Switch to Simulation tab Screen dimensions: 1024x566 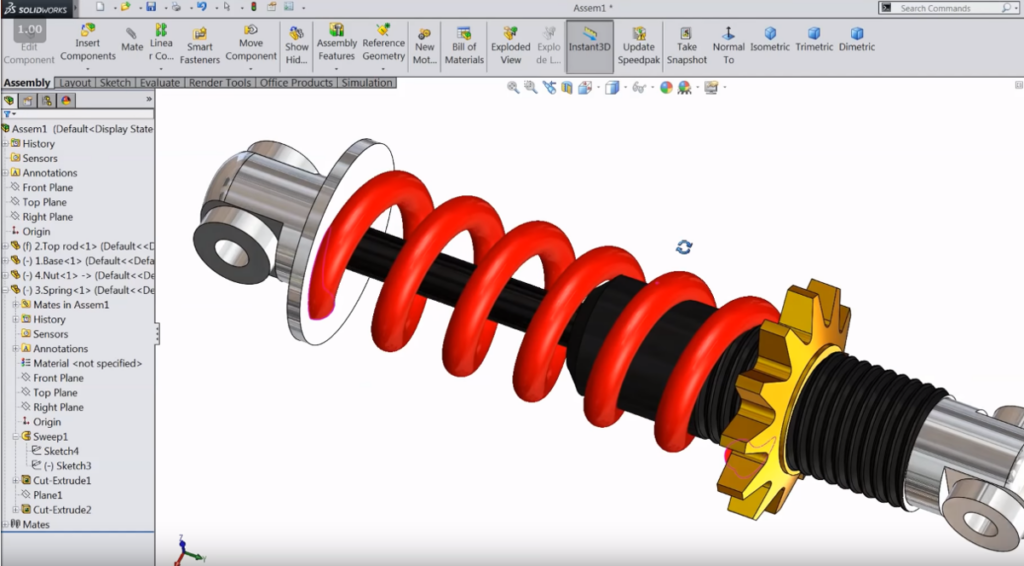coord(367,83)
